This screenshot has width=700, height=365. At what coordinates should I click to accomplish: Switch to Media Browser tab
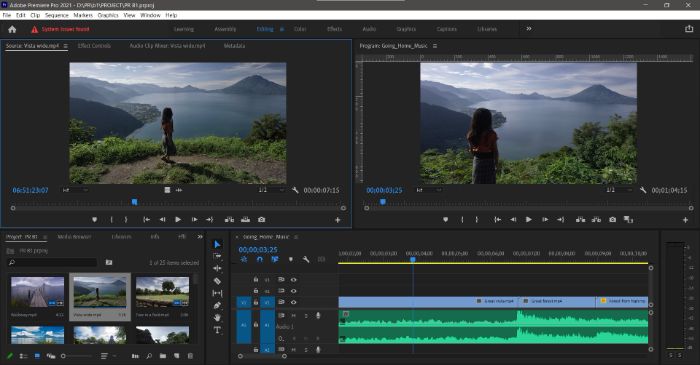pyautogui.click(x=75, y=237)
